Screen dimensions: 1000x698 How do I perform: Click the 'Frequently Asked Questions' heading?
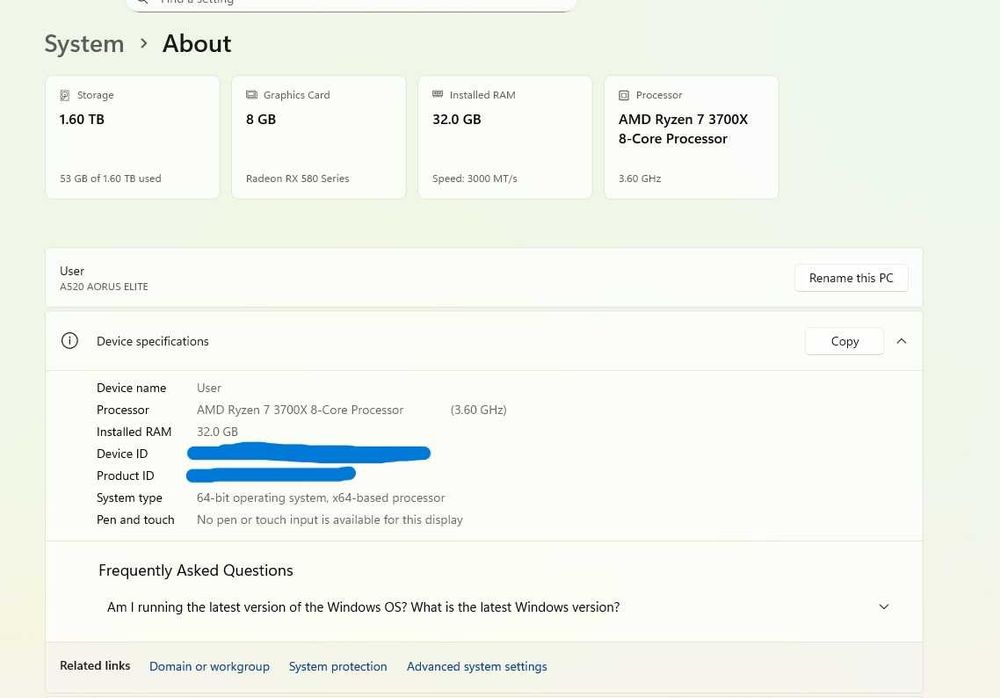pyautogui.click(x=196, y=570)
